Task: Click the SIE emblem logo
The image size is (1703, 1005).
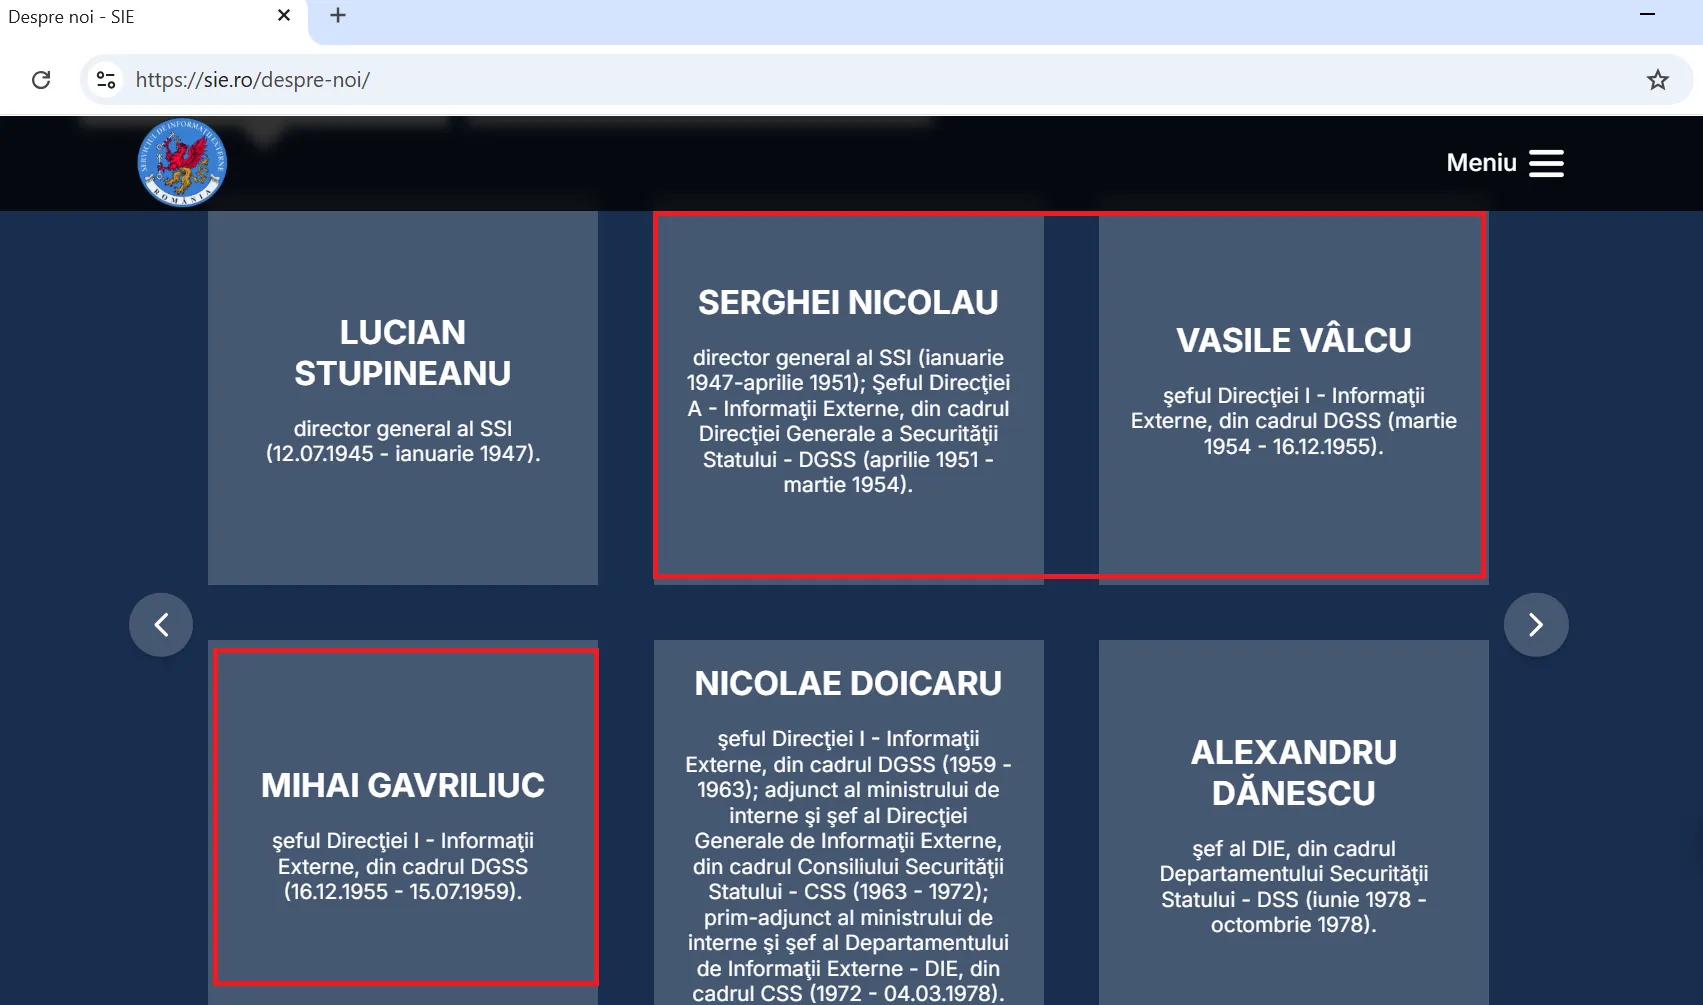Action: [182, 163]
